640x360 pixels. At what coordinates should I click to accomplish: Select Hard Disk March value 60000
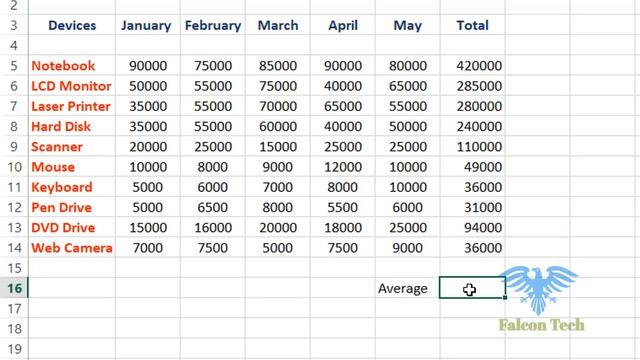tap(278, 127)
